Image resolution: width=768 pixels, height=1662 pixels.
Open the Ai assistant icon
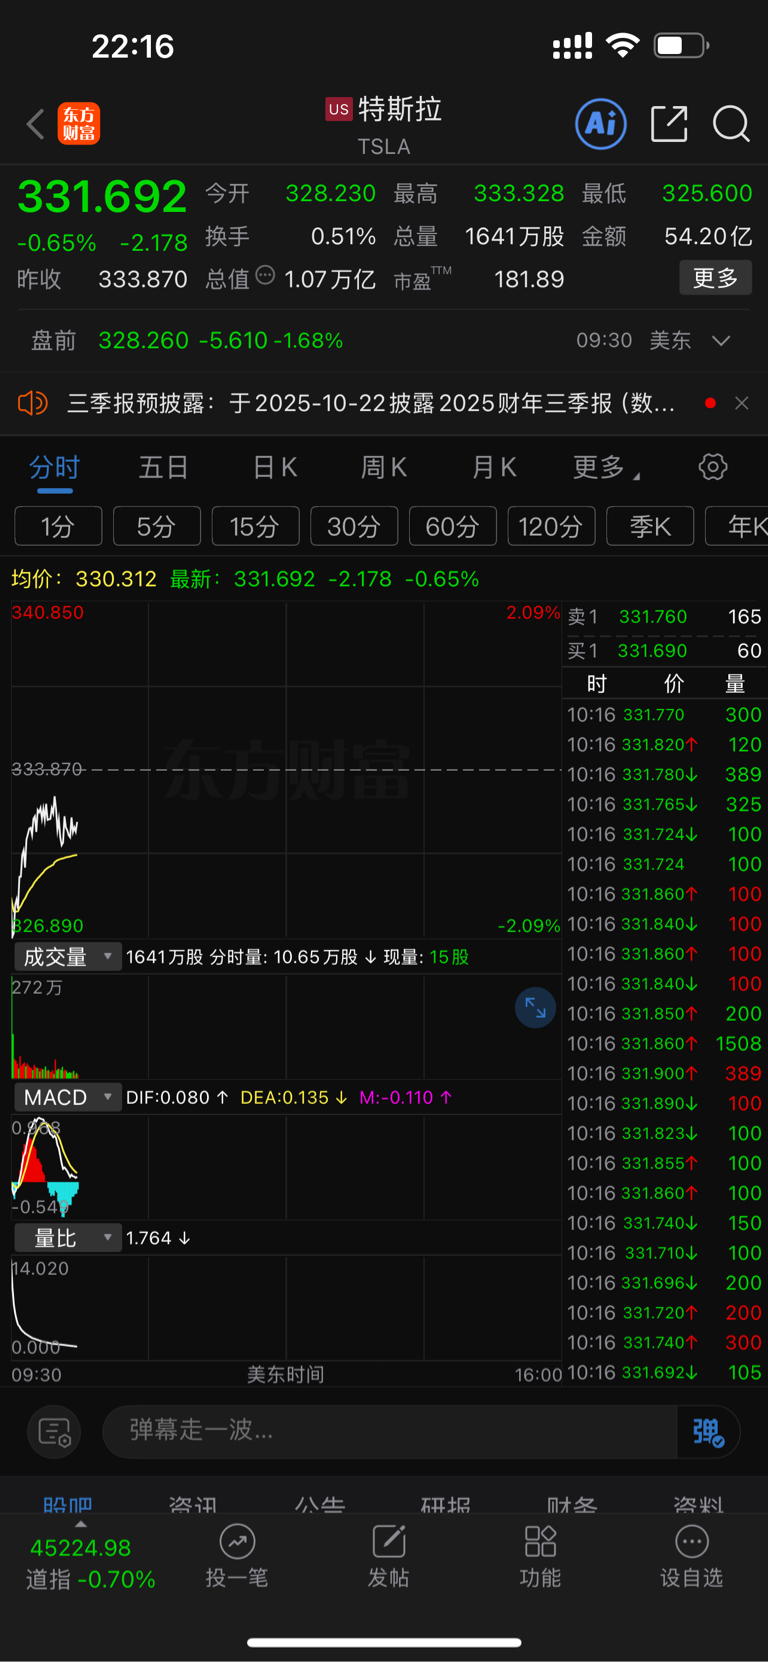point(601,124)
